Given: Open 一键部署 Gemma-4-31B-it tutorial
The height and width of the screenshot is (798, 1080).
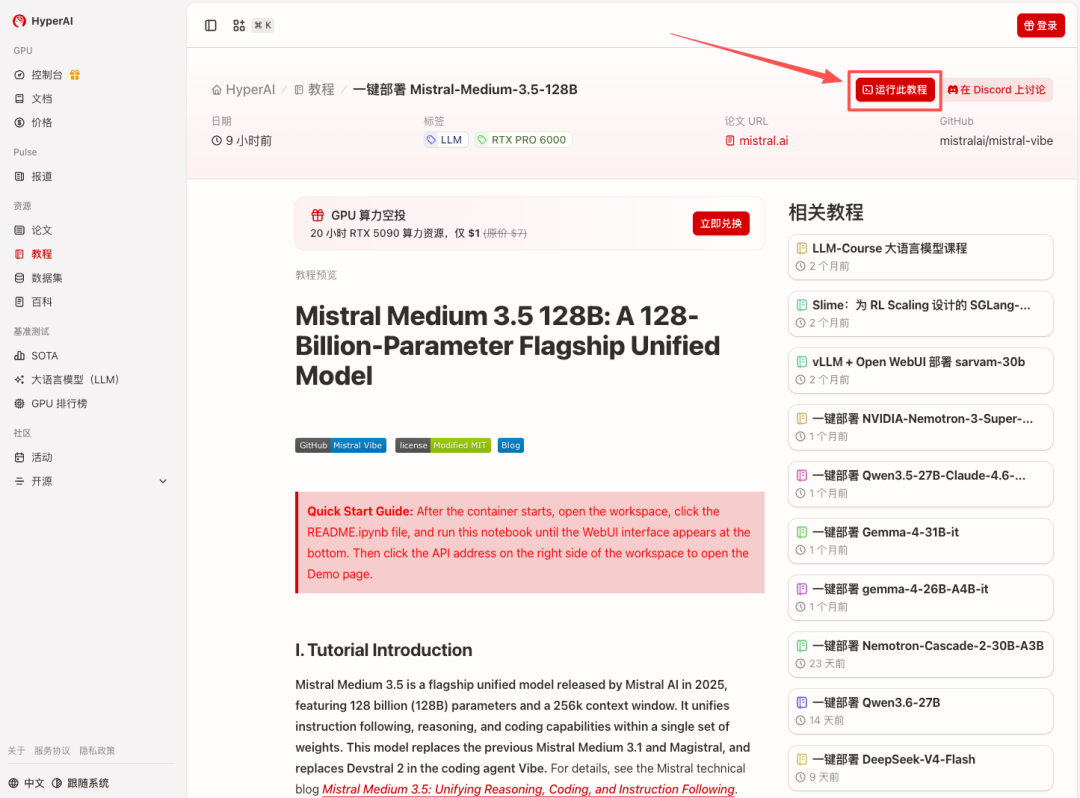Looking at the screenshot, I should click(x=920, y=541).
